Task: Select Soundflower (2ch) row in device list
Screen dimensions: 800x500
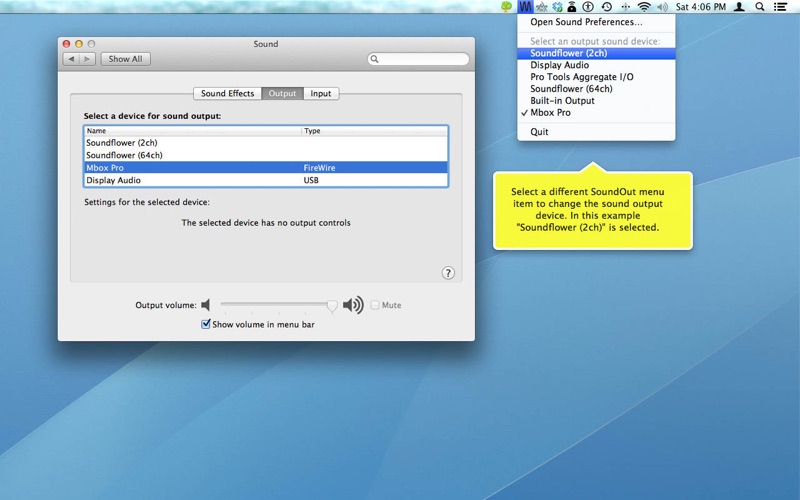Action: (266, 143)
